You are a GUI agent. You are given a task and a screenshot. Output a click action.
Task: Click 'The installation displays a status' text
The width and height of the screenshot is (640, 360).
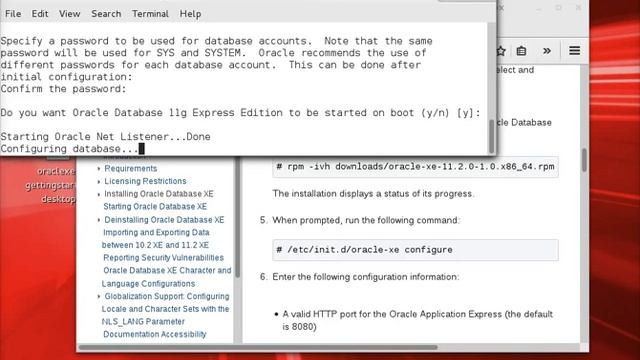coord(373,193)
